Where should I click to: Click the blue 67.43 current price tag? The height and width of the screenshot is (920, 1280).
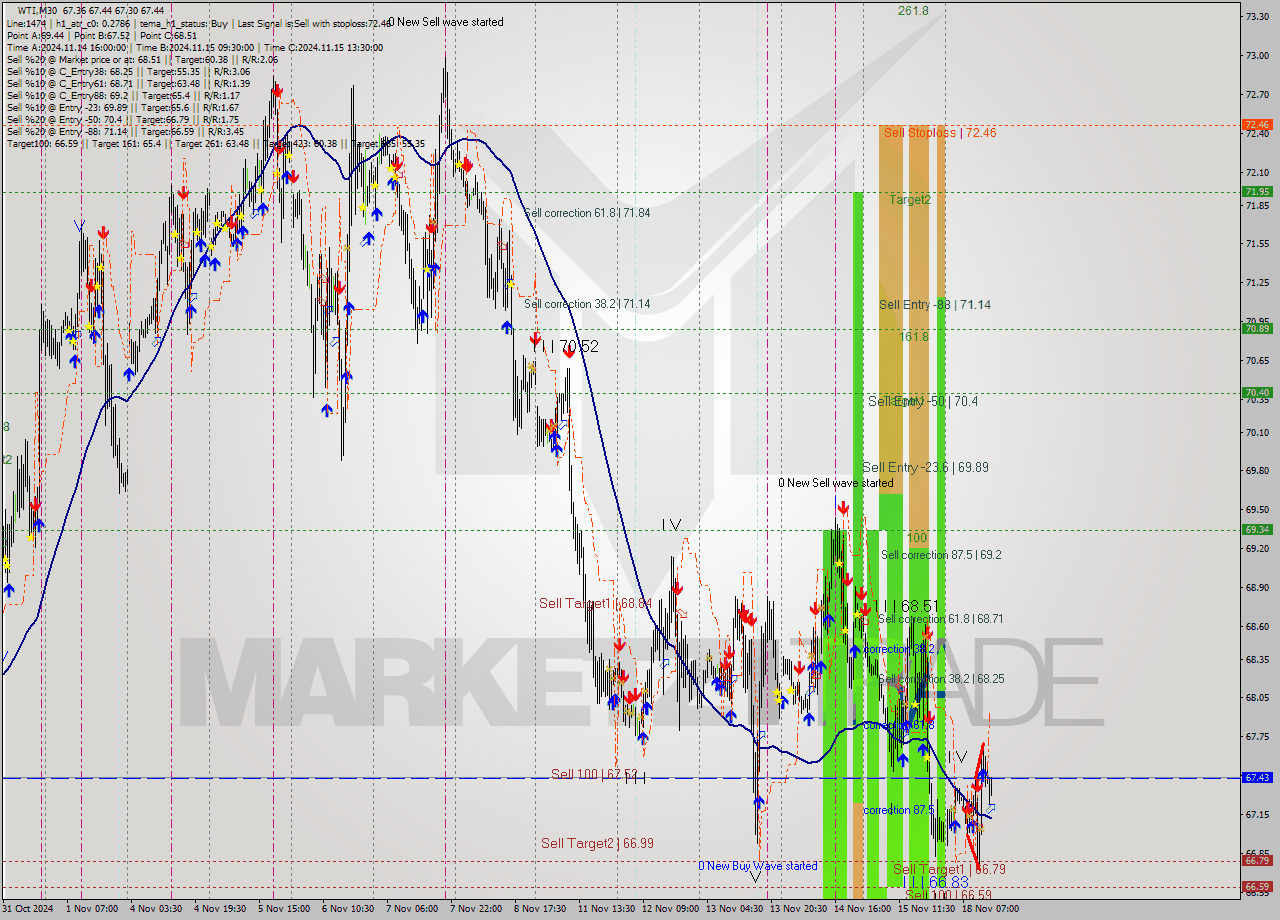tap(1257, 777)
